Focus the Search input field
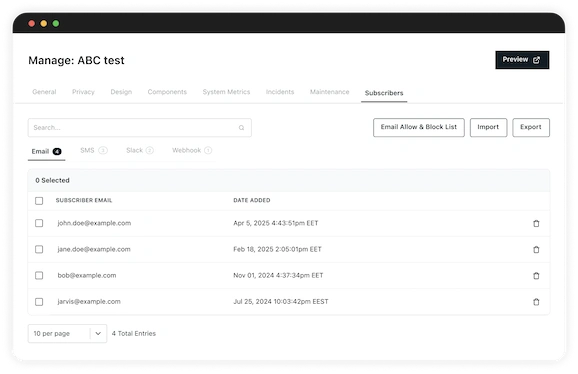The image size is (578, 374). 140,128
